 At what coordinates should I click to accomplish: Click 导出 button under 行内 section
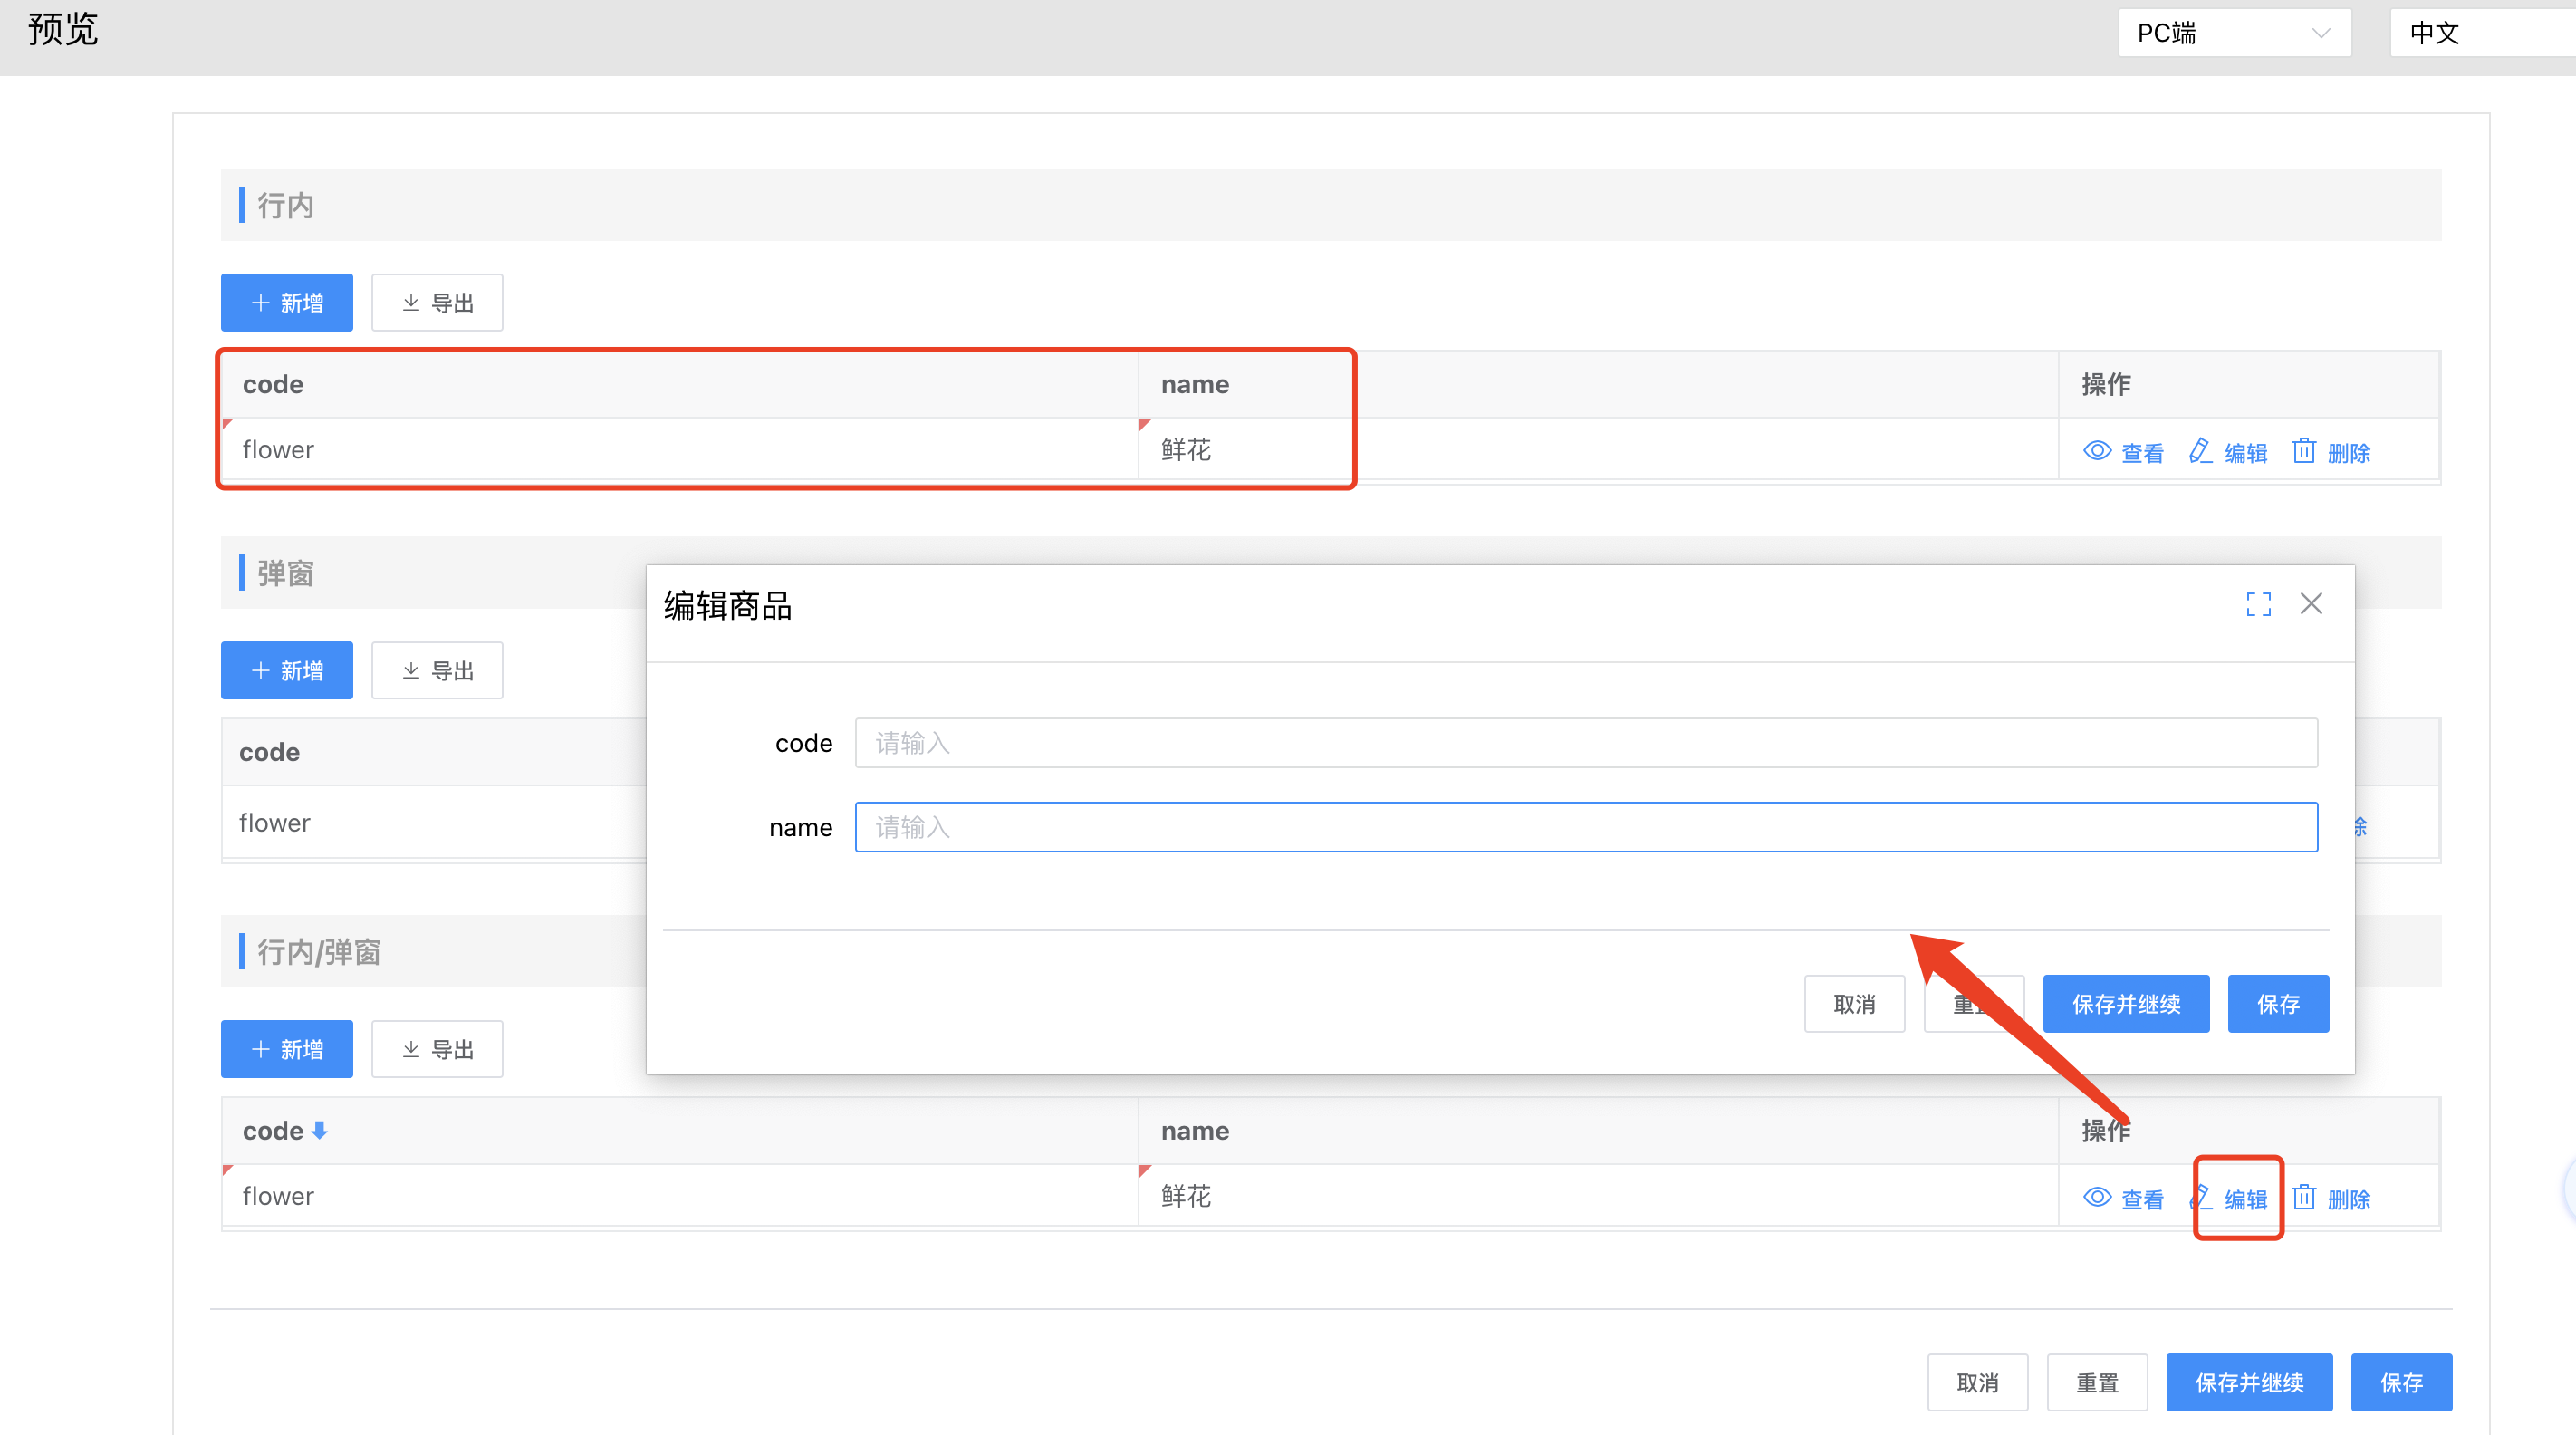tap(437, 302)
